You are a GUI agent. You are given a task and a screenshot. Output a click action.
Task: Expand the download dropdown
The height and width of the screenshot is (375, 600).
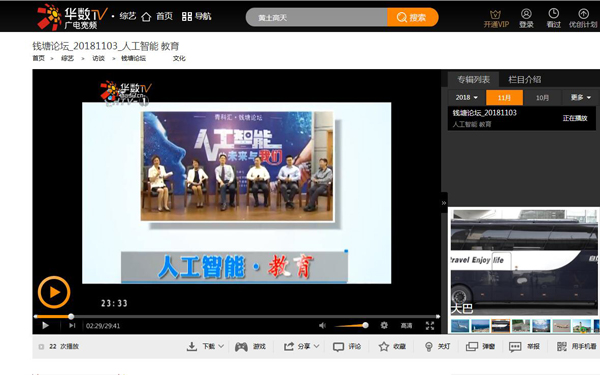tap(221, 346)
